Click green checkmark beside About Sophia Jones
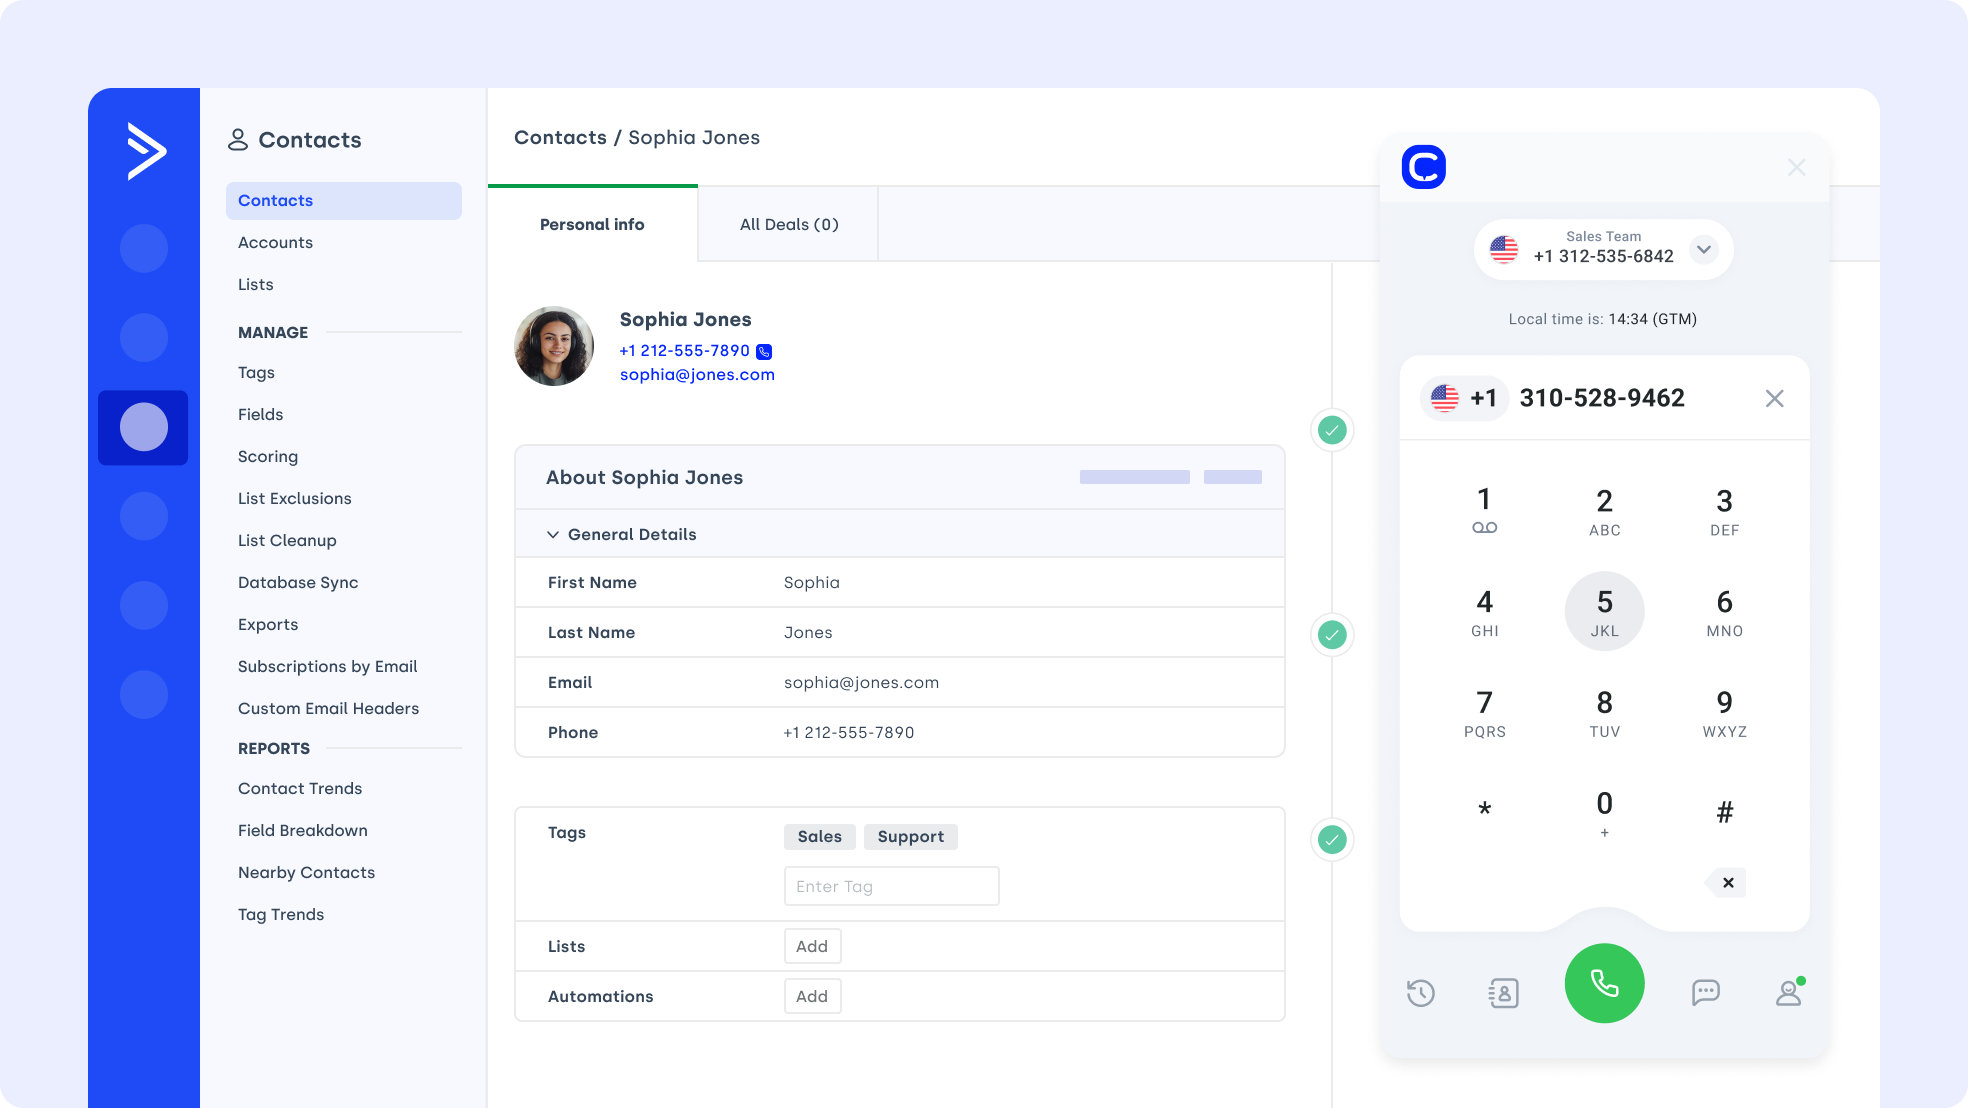This screenshot has height=1108, width=1968. 1332,431
